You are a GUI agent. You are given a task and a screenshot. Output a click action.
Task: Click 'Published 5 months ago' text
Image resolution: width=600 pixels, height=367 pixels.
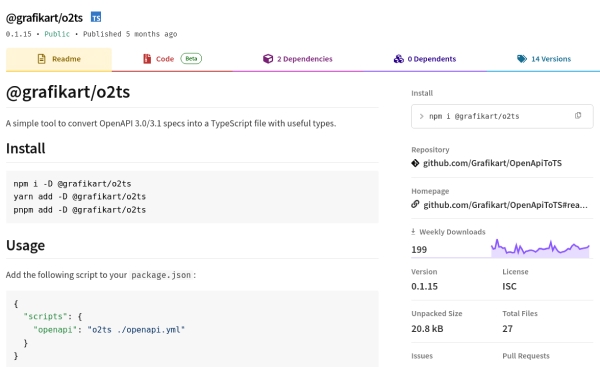pyautogui.click(x=130, y=34)
